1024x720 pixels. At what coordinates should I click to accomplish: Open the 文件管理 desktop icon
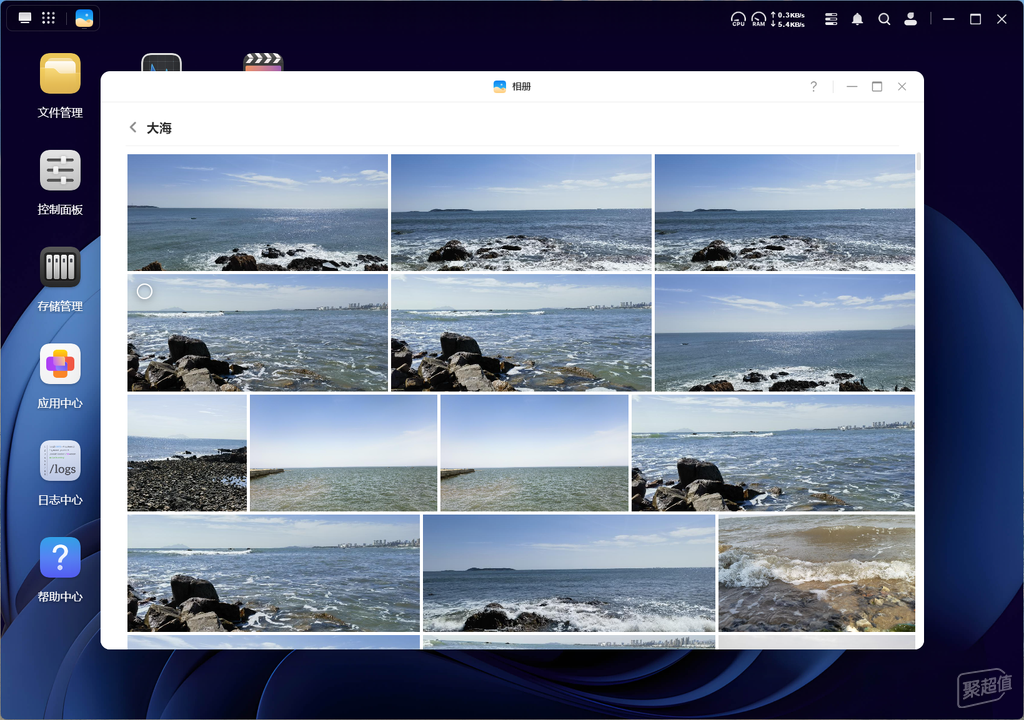[x=60, y=86]
